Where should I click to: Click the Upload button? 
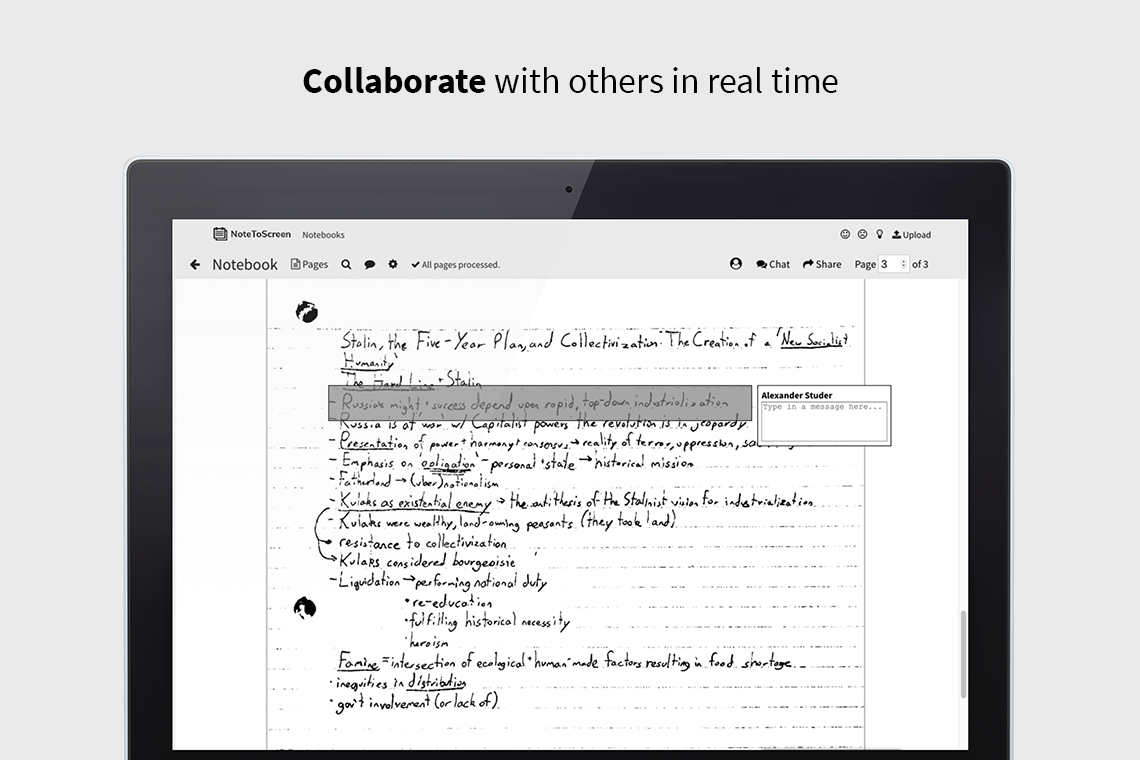(x=912, y=235)
